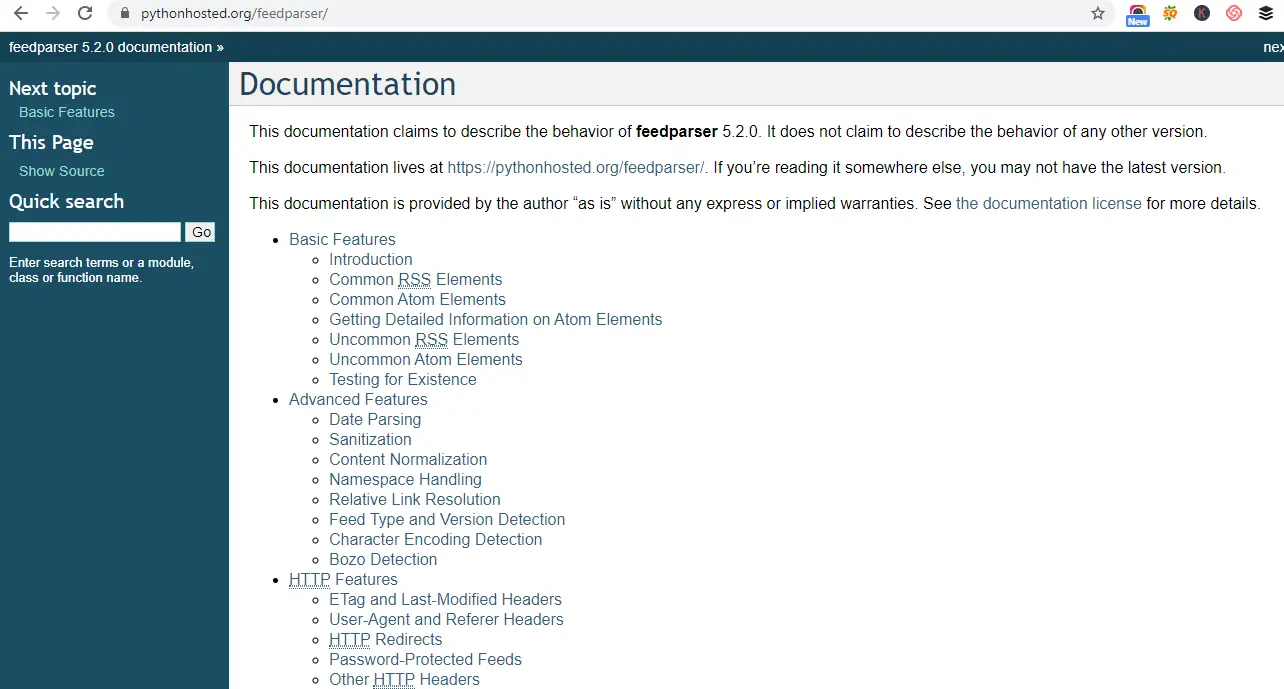Open the dark K extension icon
This screenshot has width=1284, height=689.
coord(1202,13)
